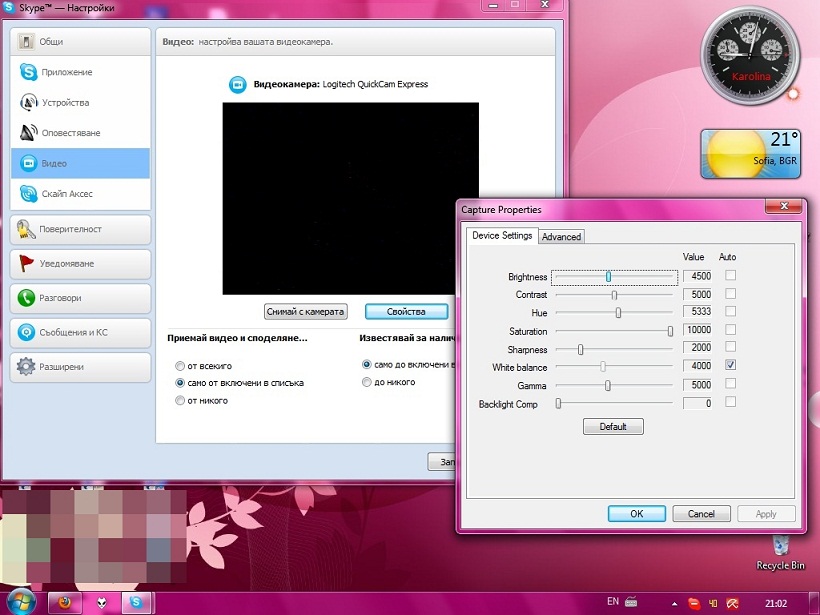
Task: Show hidden tray icons arrow
Action: click(x=675, y=603)
